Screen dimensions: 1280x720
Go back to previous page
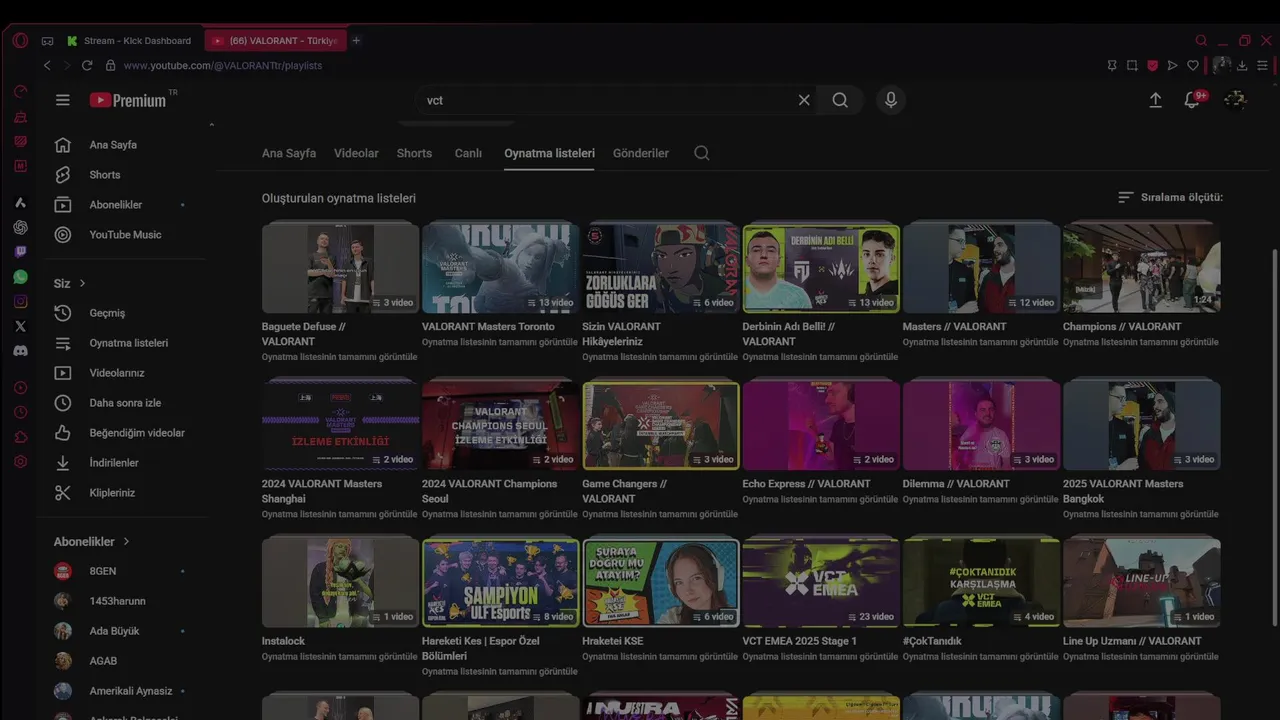click(x=47, y=65)
